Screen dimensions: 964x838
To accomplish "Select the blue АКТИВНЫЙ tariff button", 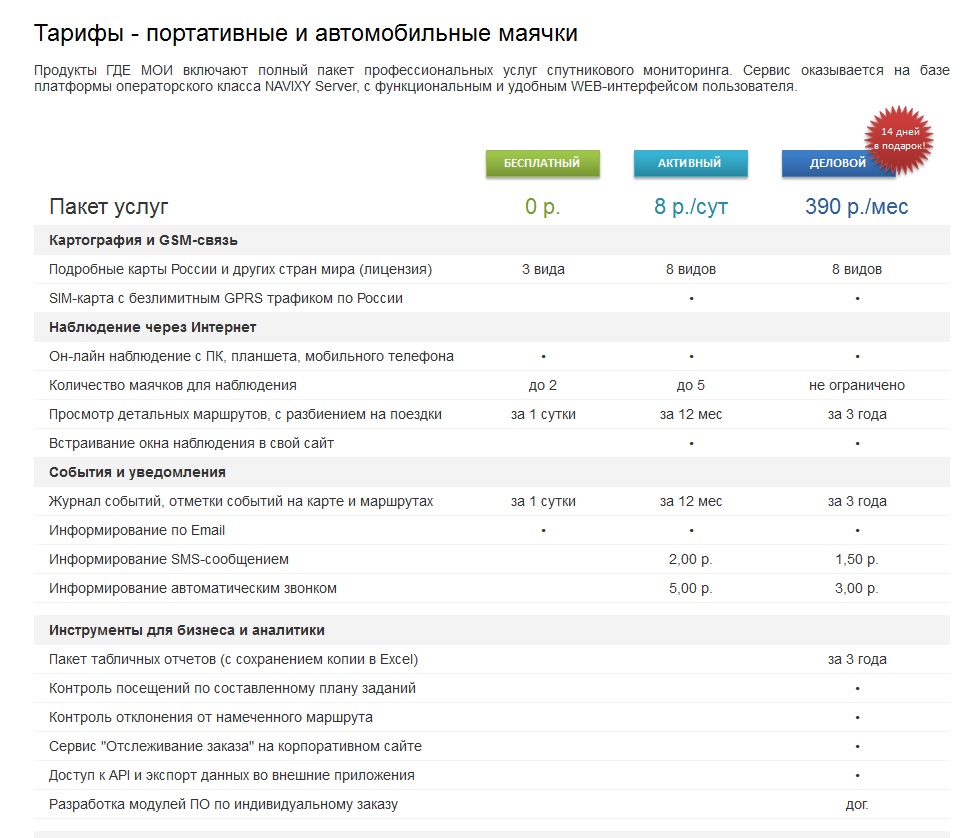I will [x=690, y=163].
